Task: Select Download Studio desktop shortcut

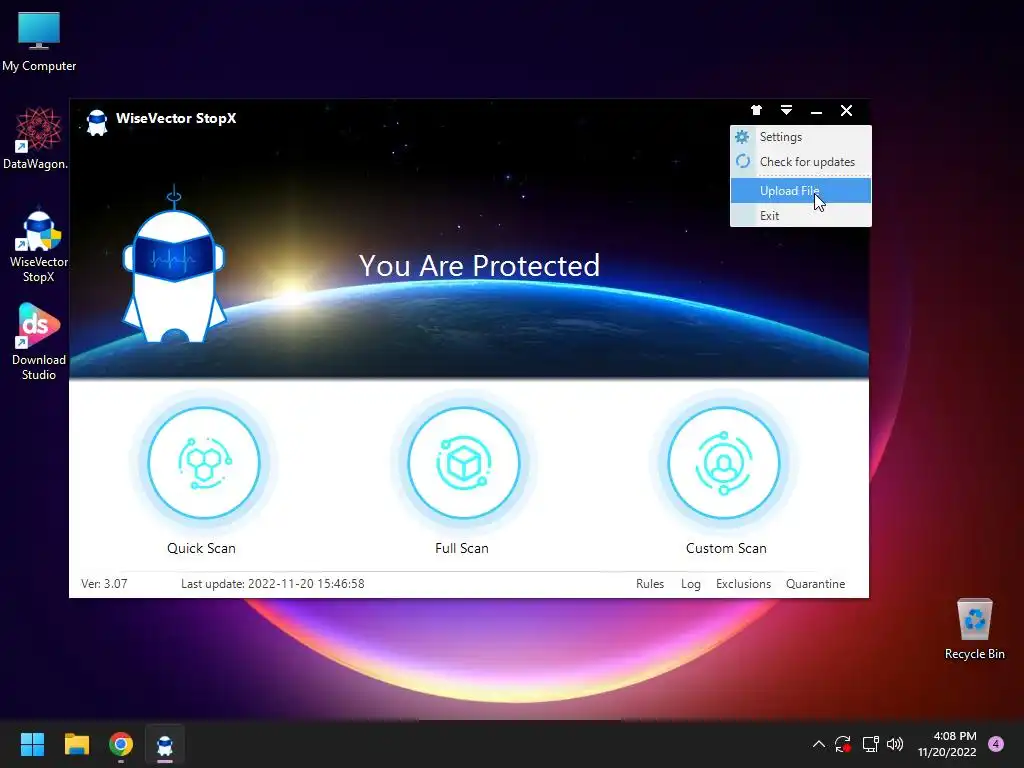Action: coord(39,342)
